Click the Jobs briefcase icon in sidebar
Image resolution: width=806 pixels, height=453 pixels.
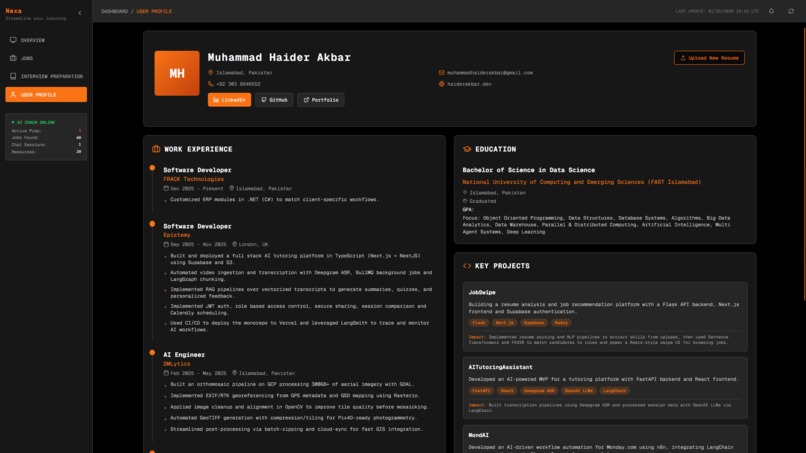tap(13, 58)
